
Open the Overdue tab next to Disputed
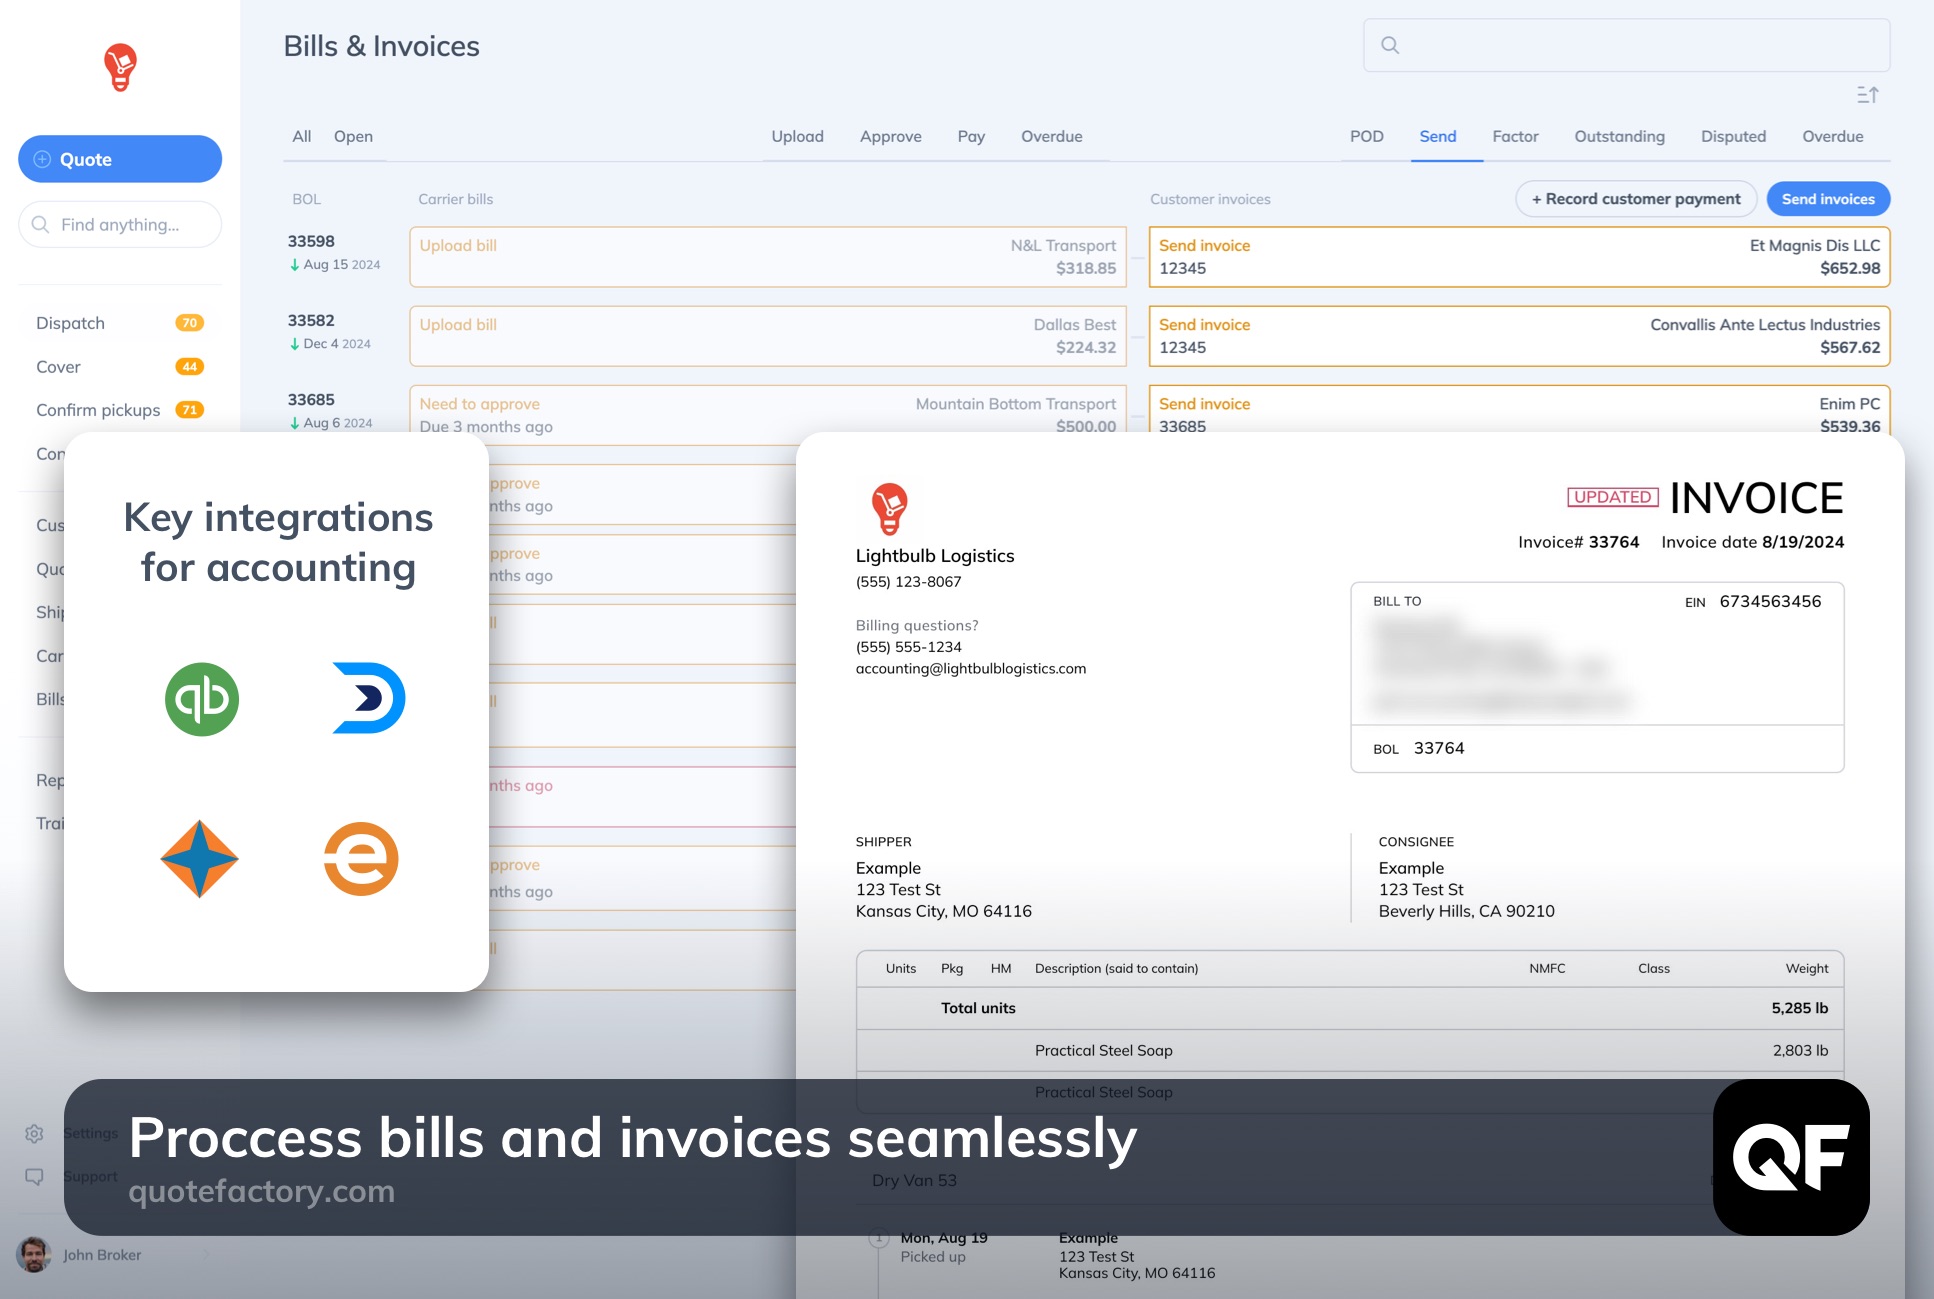click(1833, 136)
